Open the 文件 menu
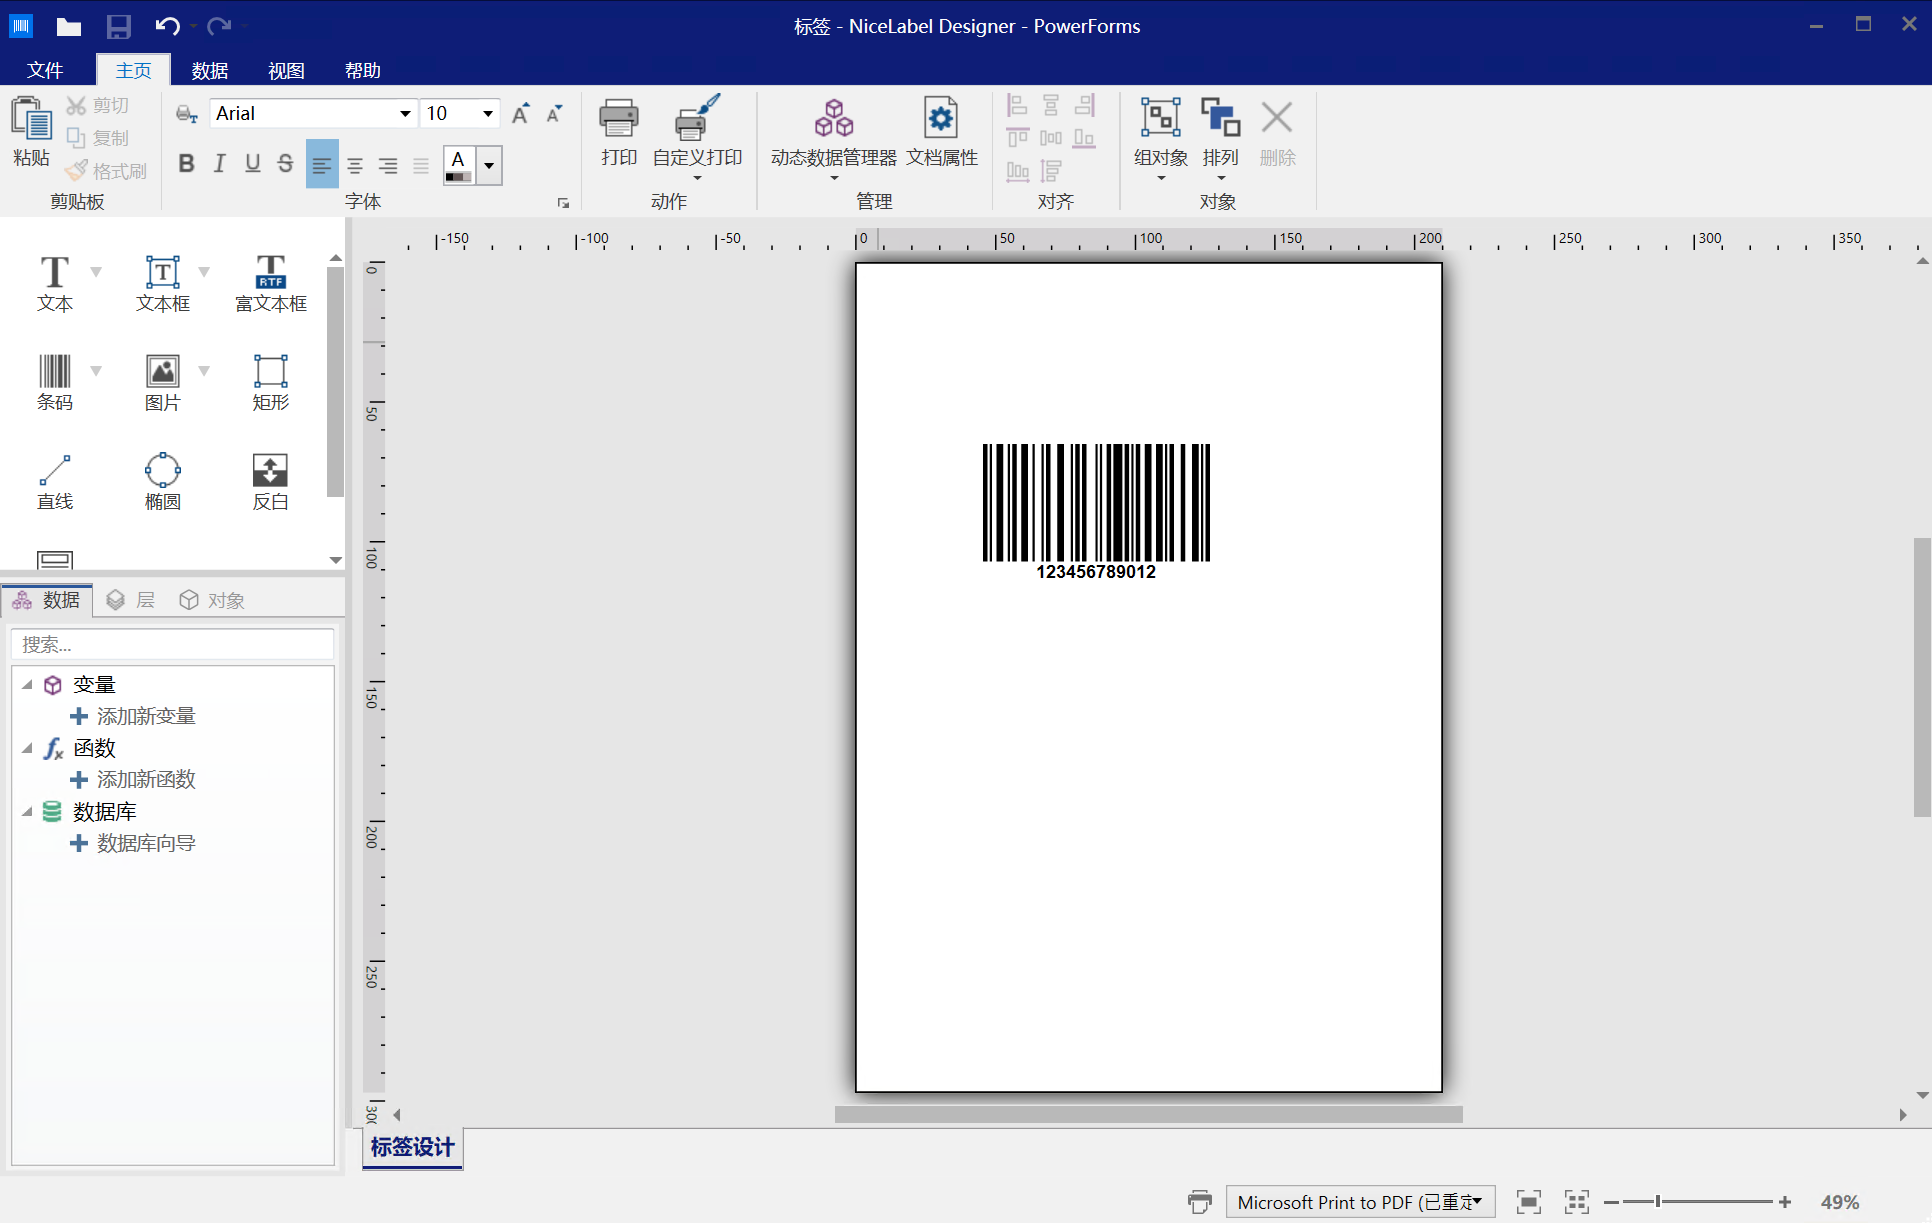This screenshot has width=1932, height=1223. (x=45, y=70)
